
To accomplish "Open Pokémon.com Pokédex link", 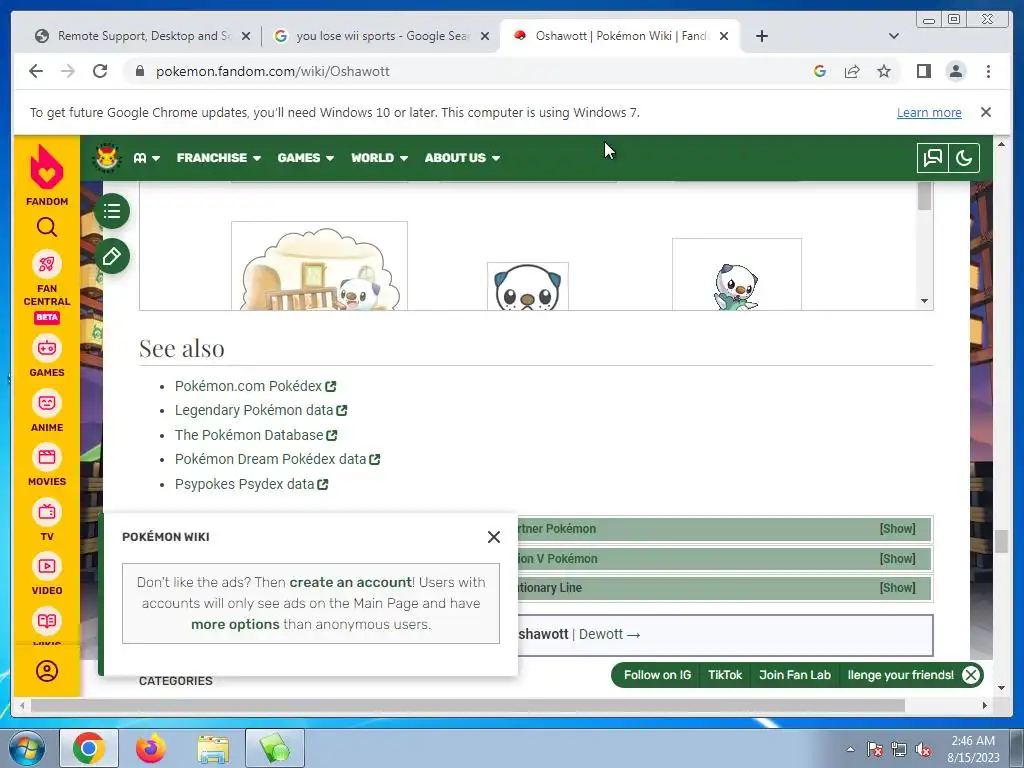I will coord(255,386).
